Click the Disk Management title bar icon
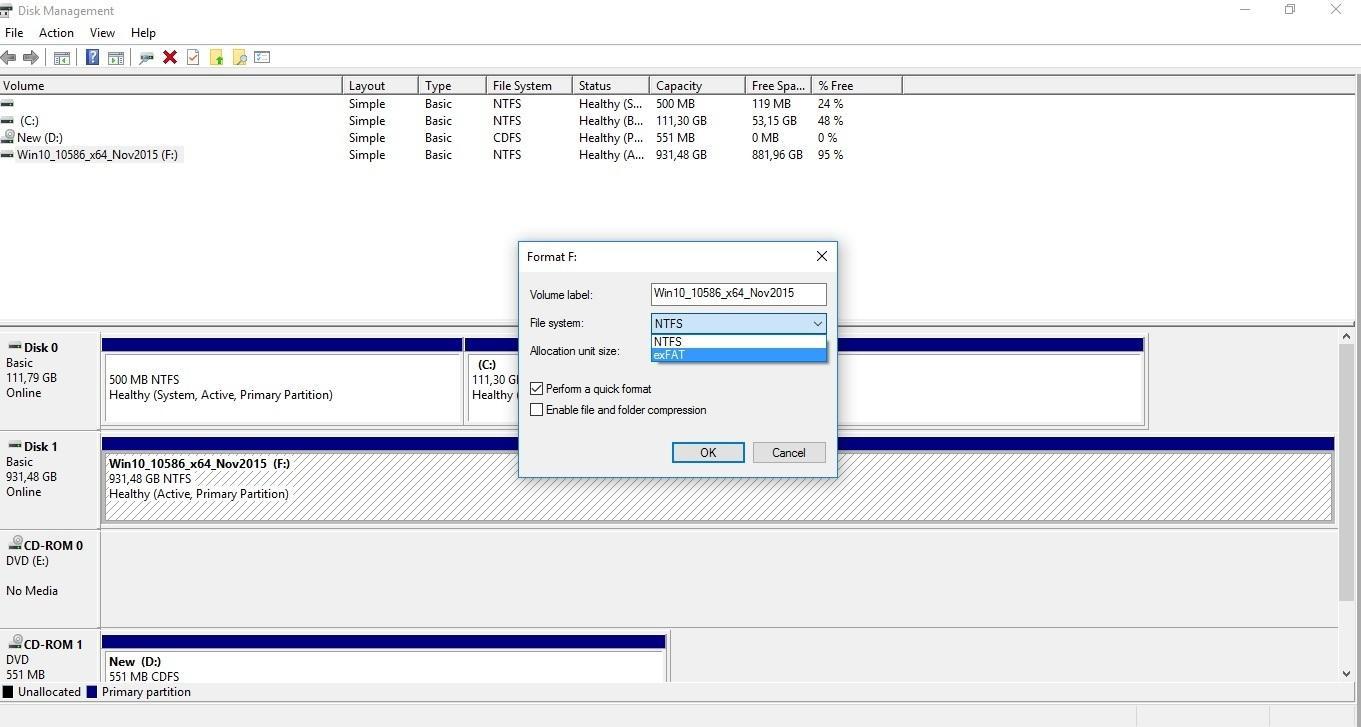This screenshot has width=1361, height=727. pyautogui.click(x=7, y=10)
